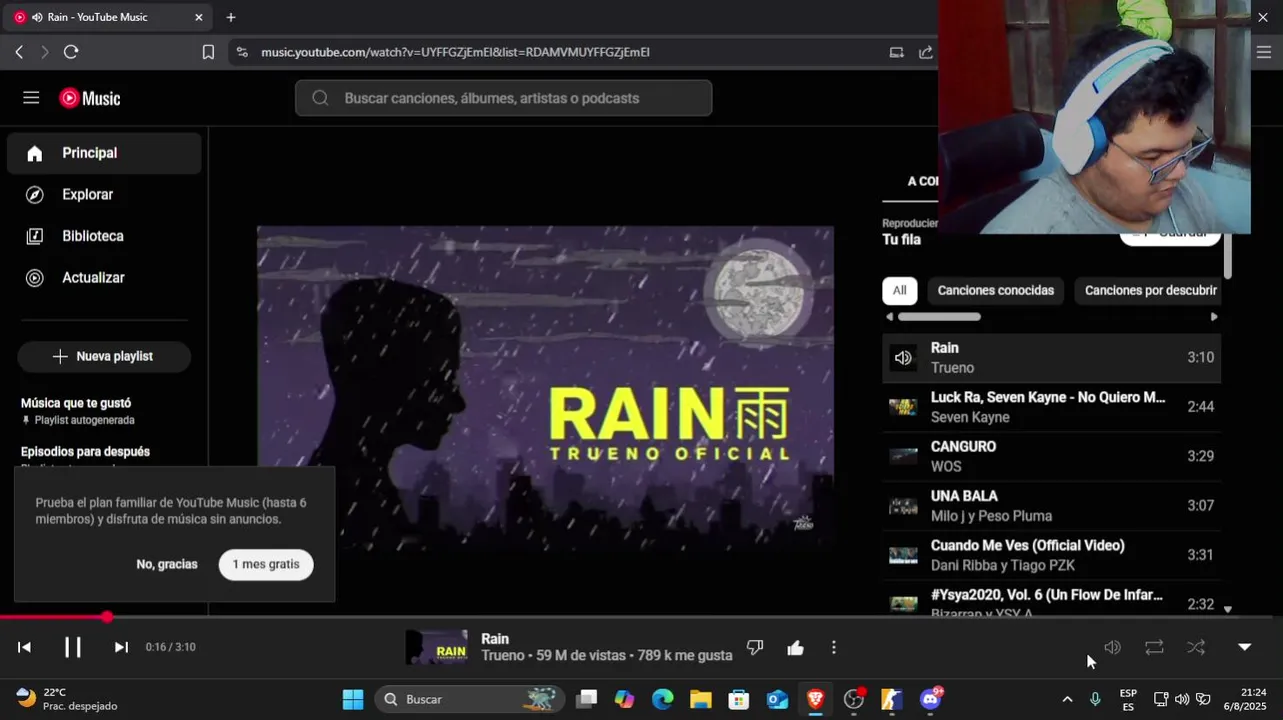Open the Actualizar section
The width and height of the screenshot is (1283, 720).
pyautogui.click(x=104, y=278)
